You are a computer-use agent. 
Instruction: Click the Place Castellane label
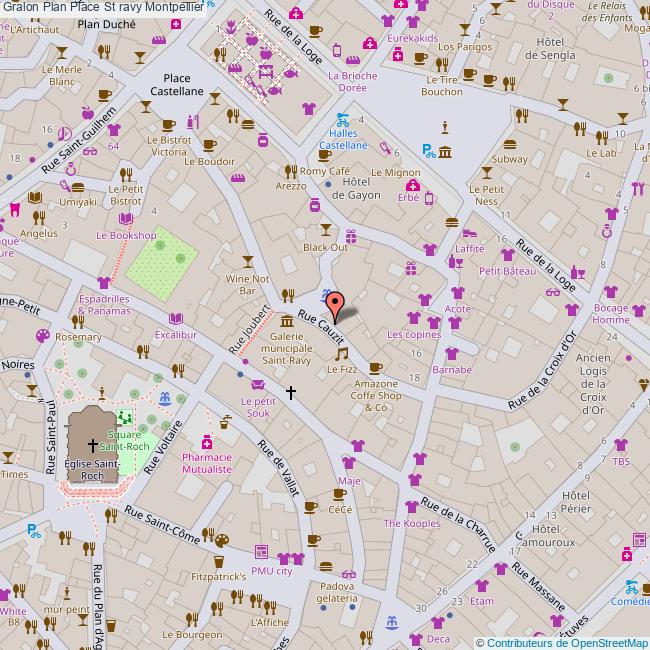pyautogui.click(x=177, y=83)
